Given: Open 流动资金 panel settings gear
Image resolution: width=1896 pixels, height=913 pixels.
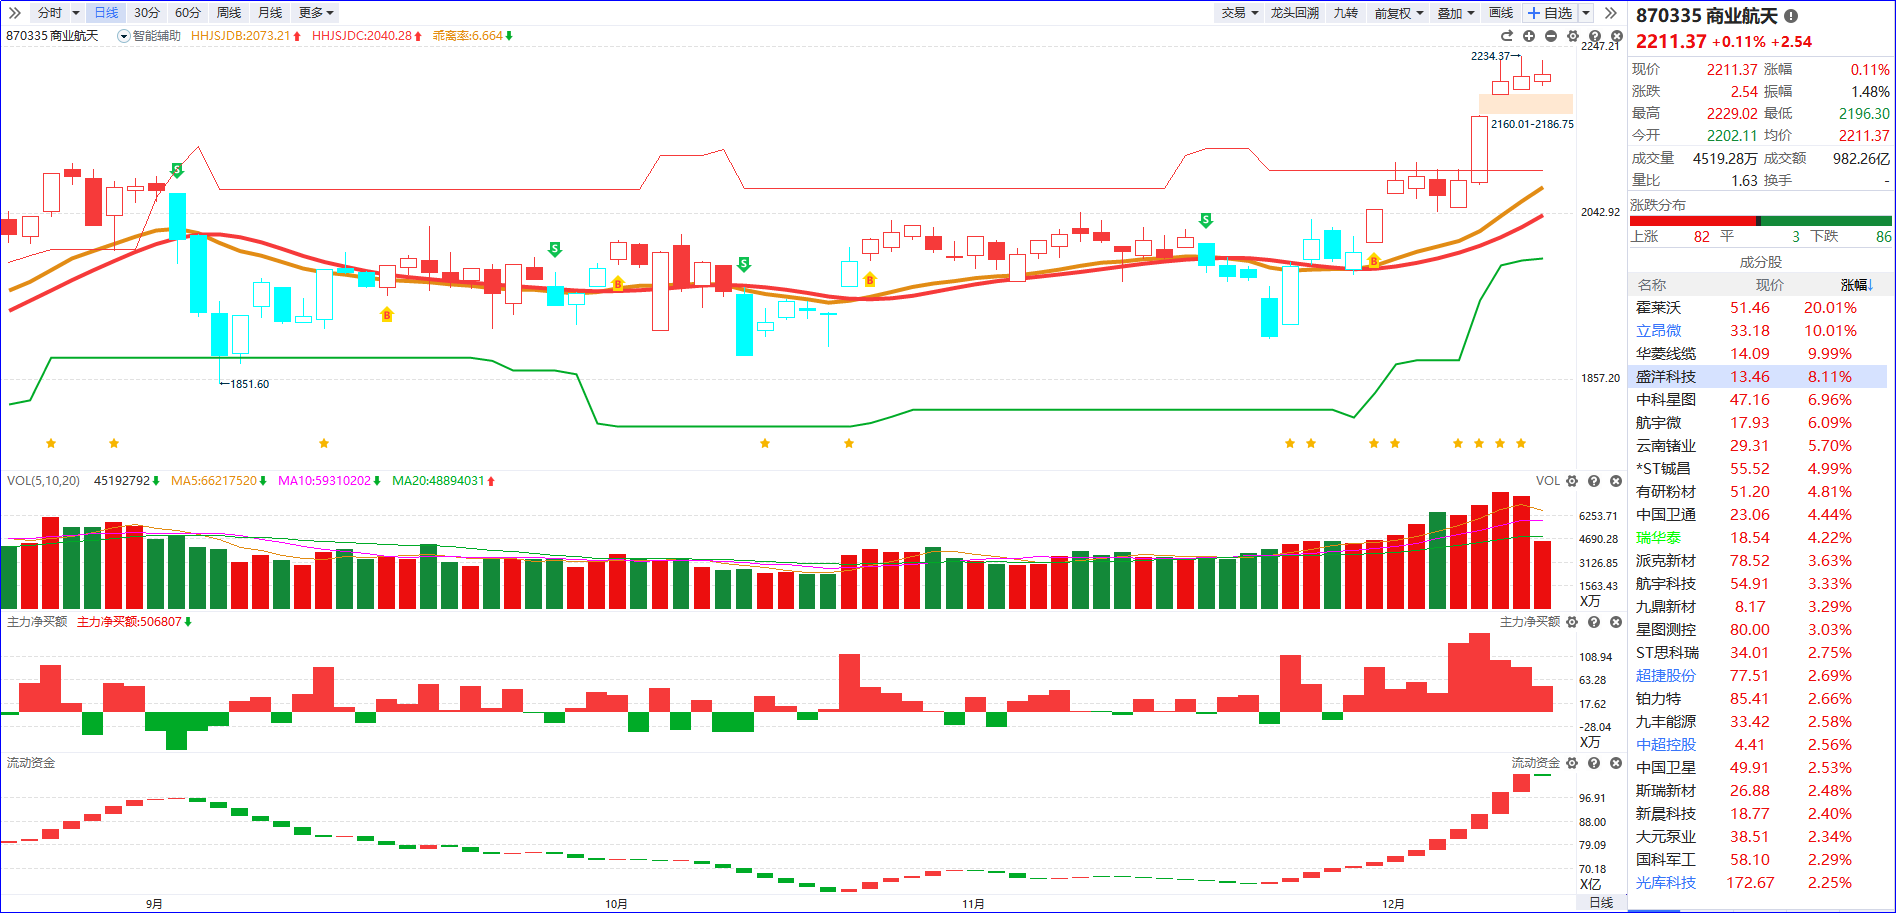Looking at the screenshot, I should tap(1572, 763).
